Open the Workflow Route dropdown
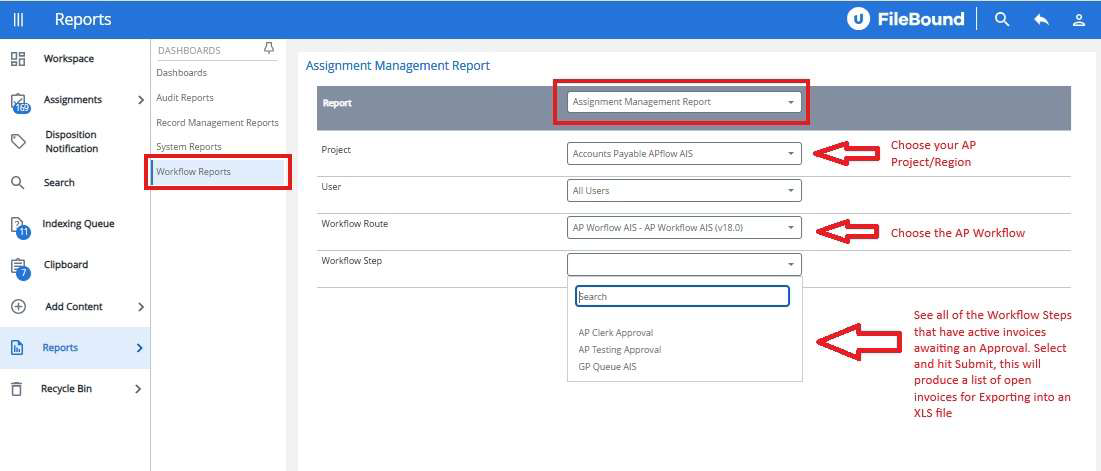 click(684, 227)
